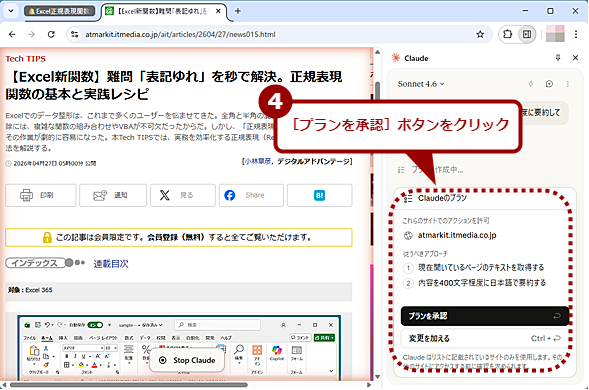Viewport: 589px width, 390px height.
Task: Open a new tab with plus button
Action: coord(237,11)
